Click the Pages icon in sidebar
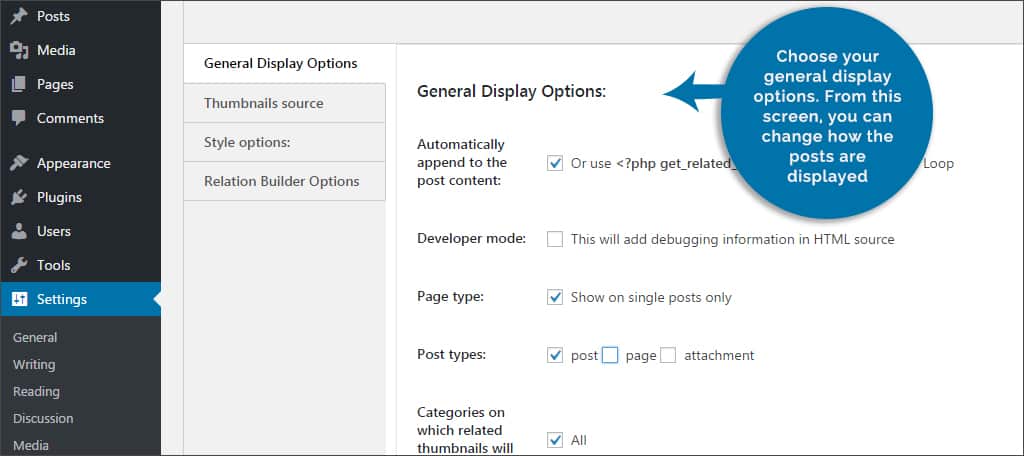This screenshot has height=456, width=1024. 19,84
